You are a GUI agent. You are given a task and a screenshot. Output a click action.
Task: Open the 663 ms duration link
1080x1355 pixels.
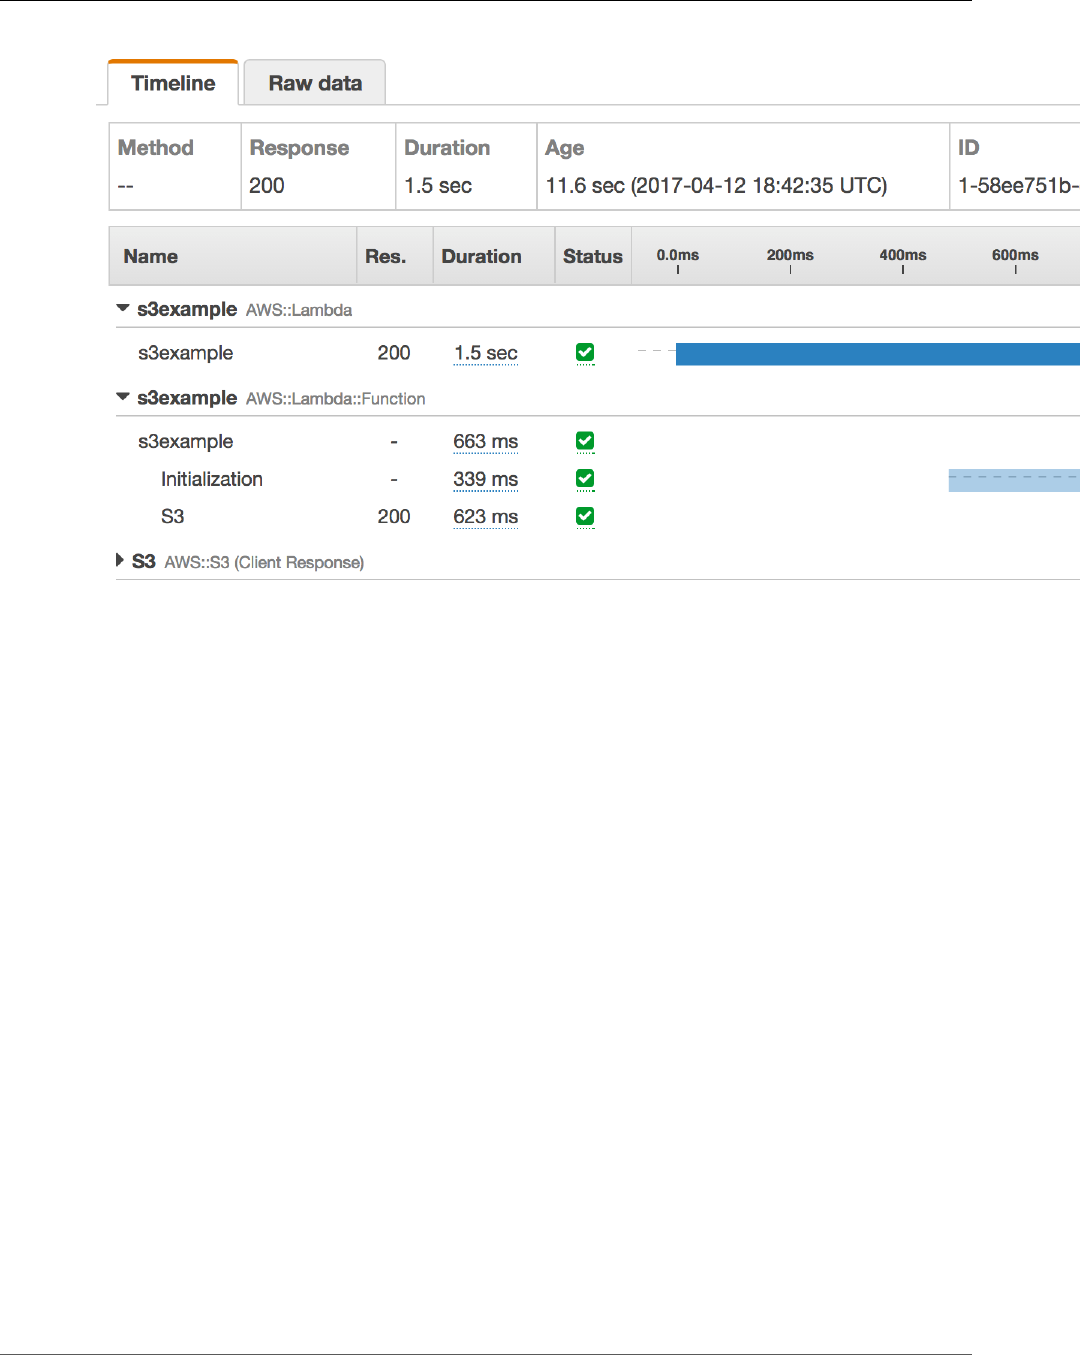click(486, 441)
